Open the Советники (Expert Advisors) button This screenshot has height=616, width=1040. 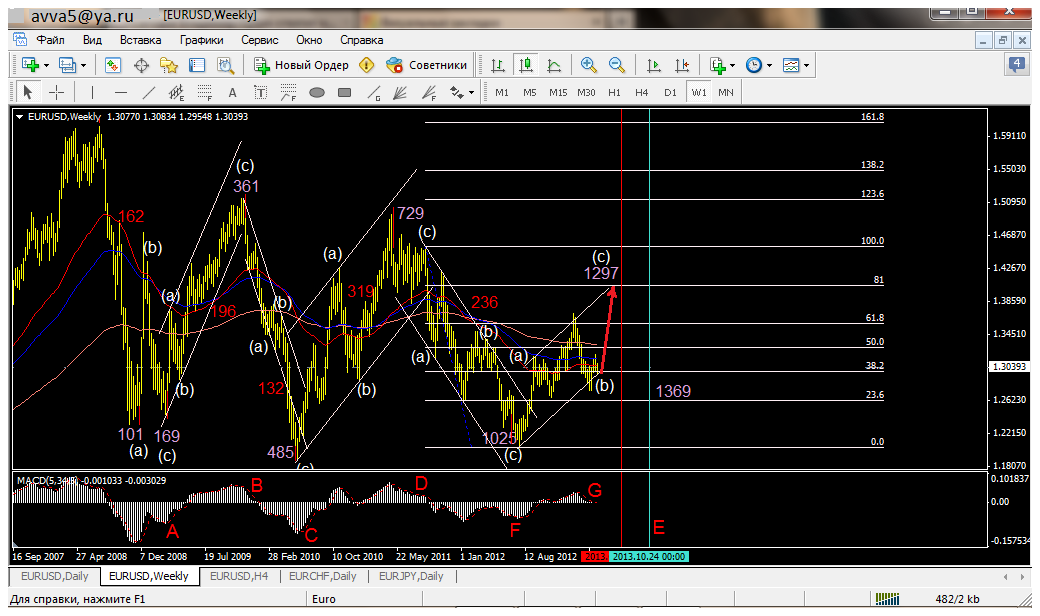pos(427,65)
